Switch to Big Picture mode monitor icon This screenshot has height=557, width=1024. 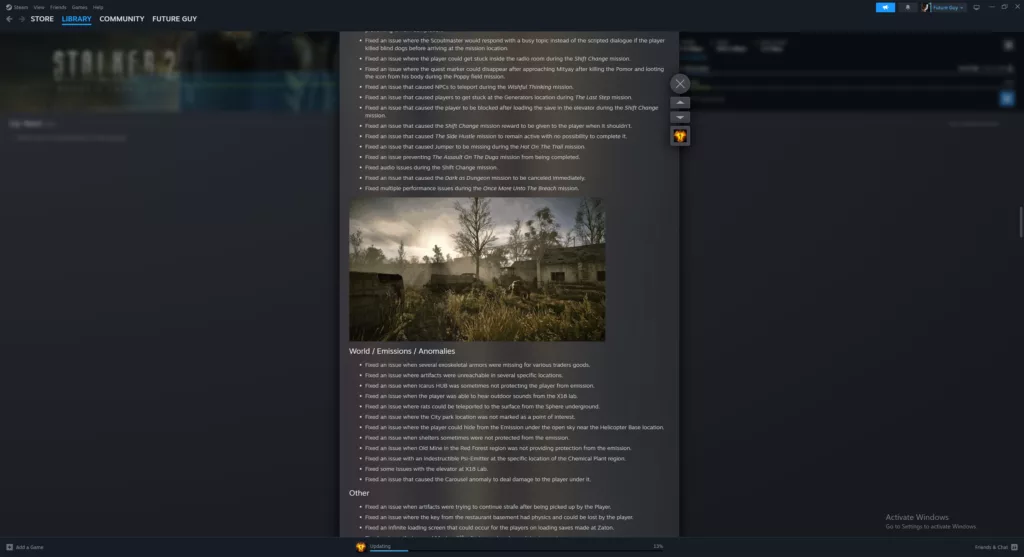pos(976,7)
